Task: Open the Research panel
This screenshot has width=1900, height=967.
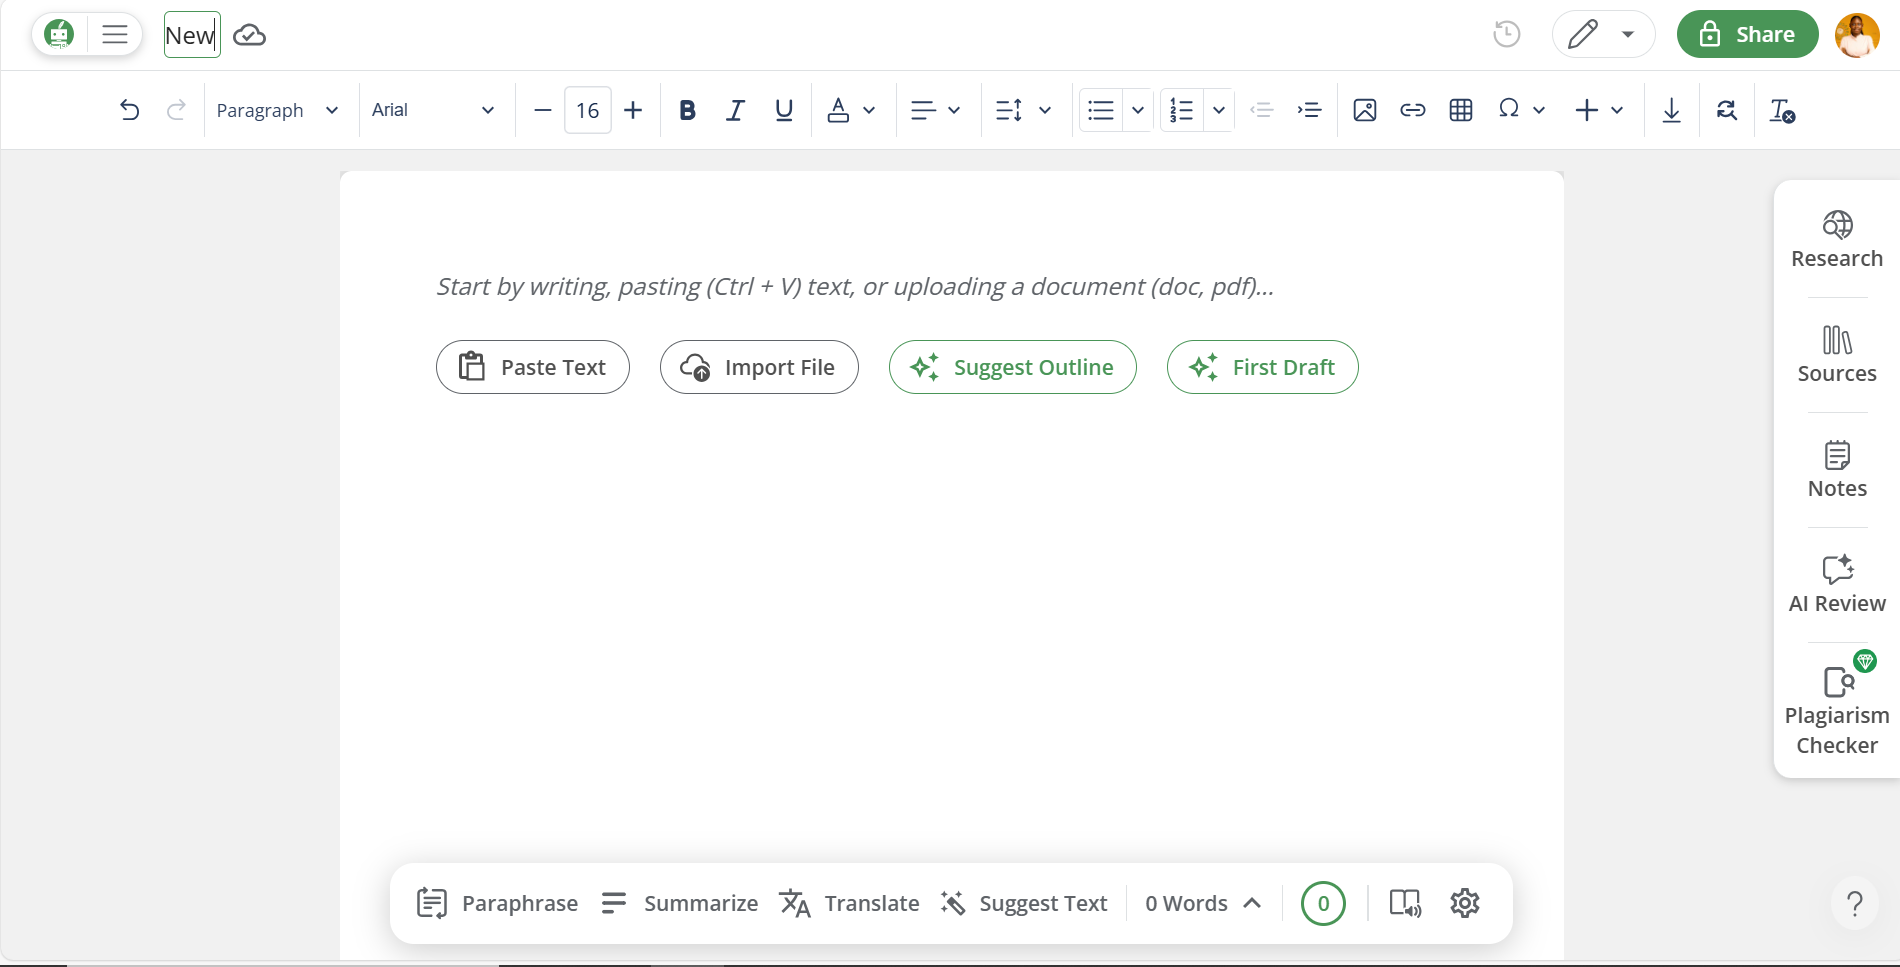Action: coord(1837,240)
